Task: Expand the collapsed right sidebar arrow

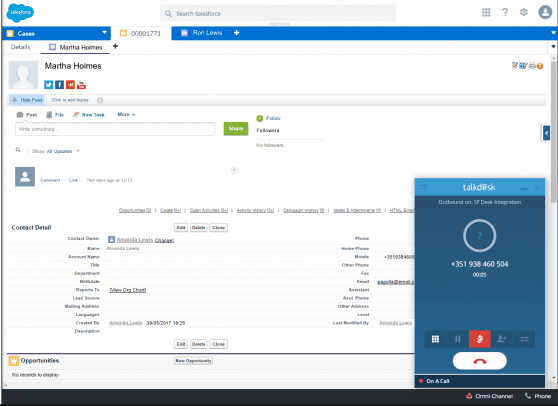Action: point(546,133)
